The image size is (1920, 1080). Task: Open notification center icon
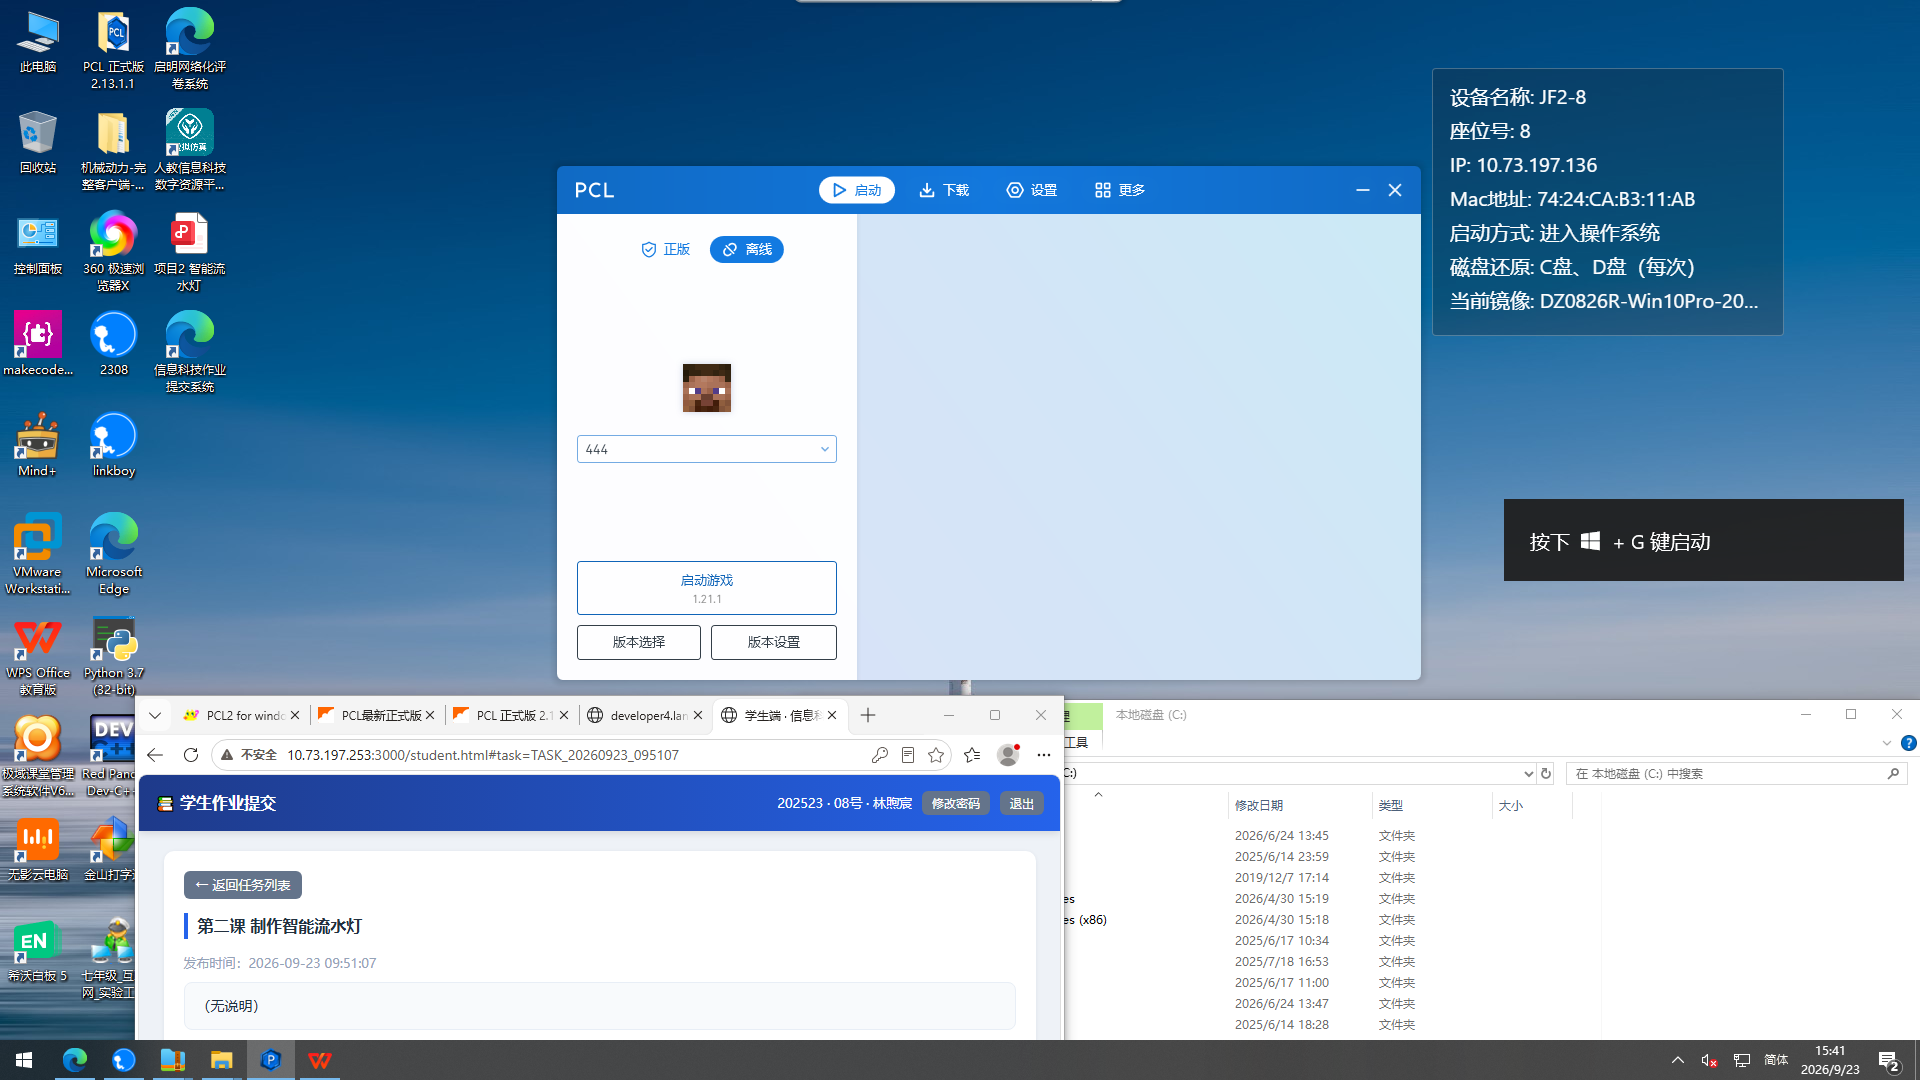click(1889, 1061)
